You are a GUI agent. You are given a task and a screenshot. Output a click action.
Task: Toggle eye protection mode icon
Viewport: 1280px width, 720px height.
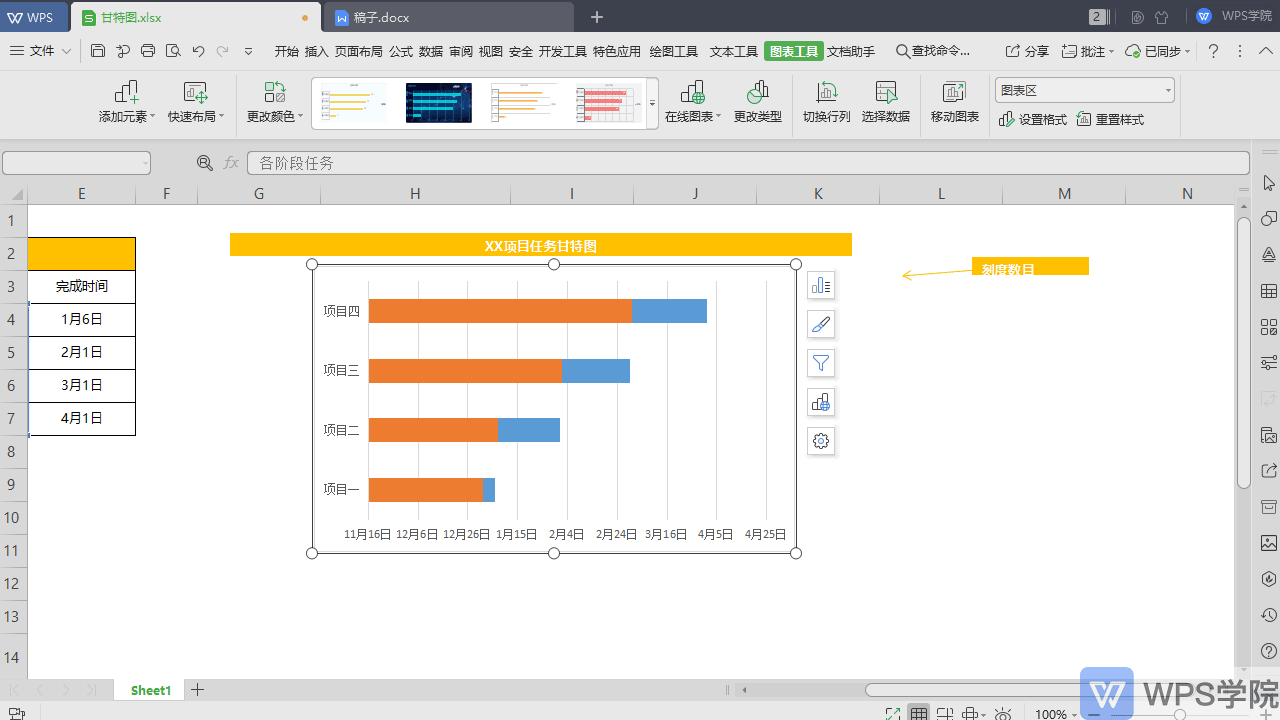coord(1003,714)
